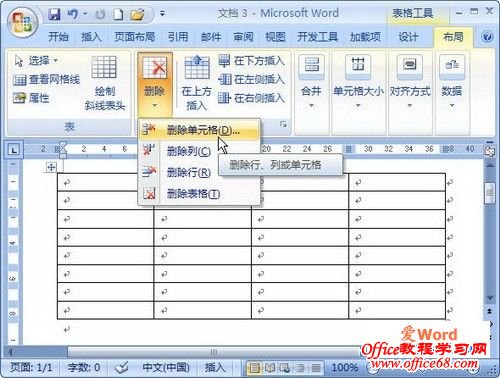Customize the Quick Access Toolbar dropdown
500x378 pixels.
click(x=162, y=14)
